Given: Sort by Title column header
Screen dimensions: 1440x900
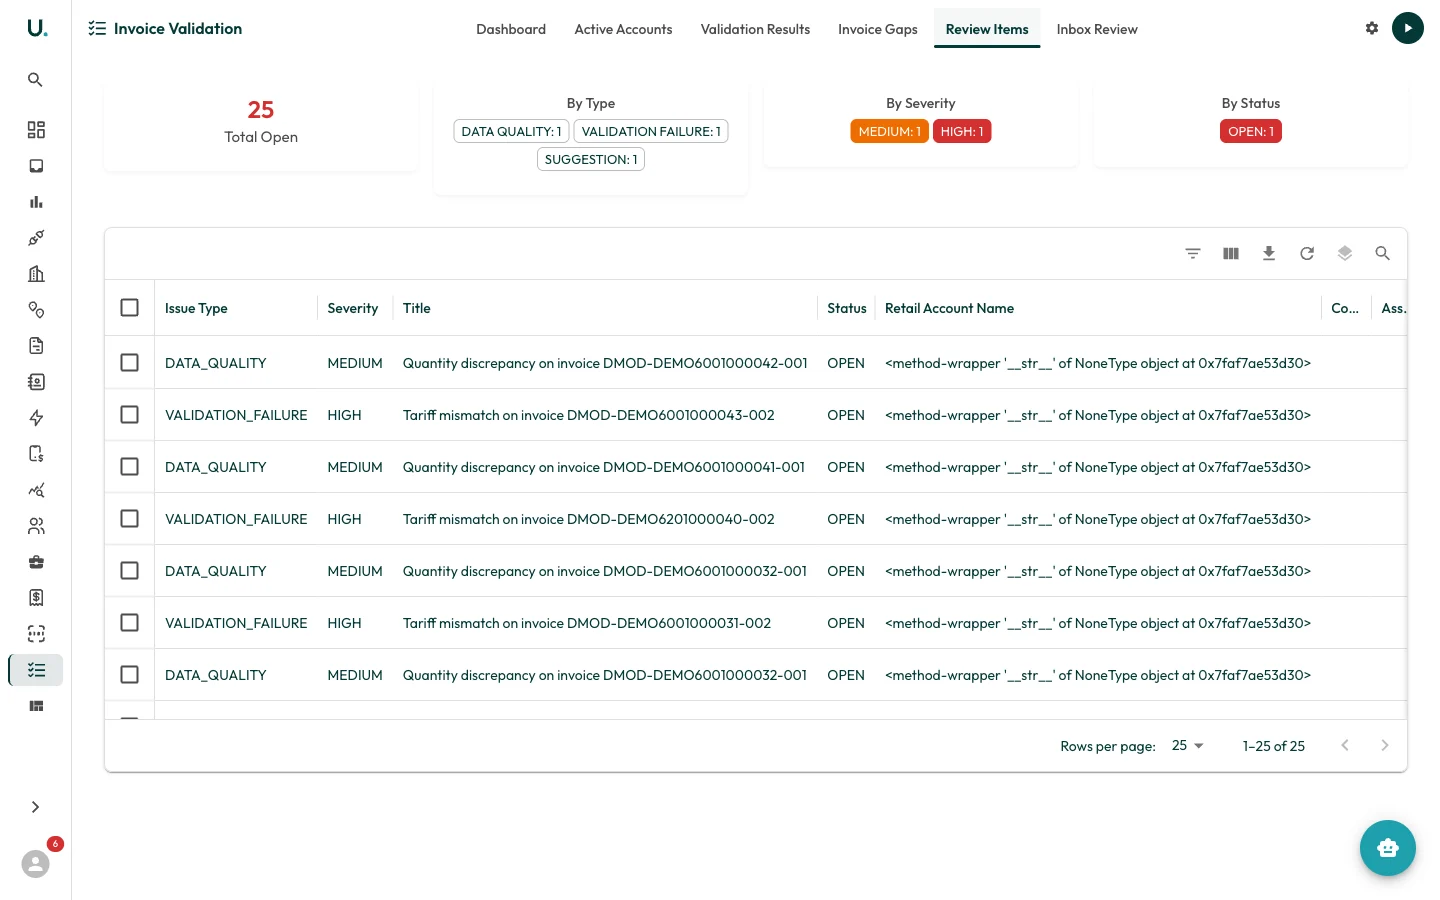Looking at the screenshot, I should click(417, 308).
